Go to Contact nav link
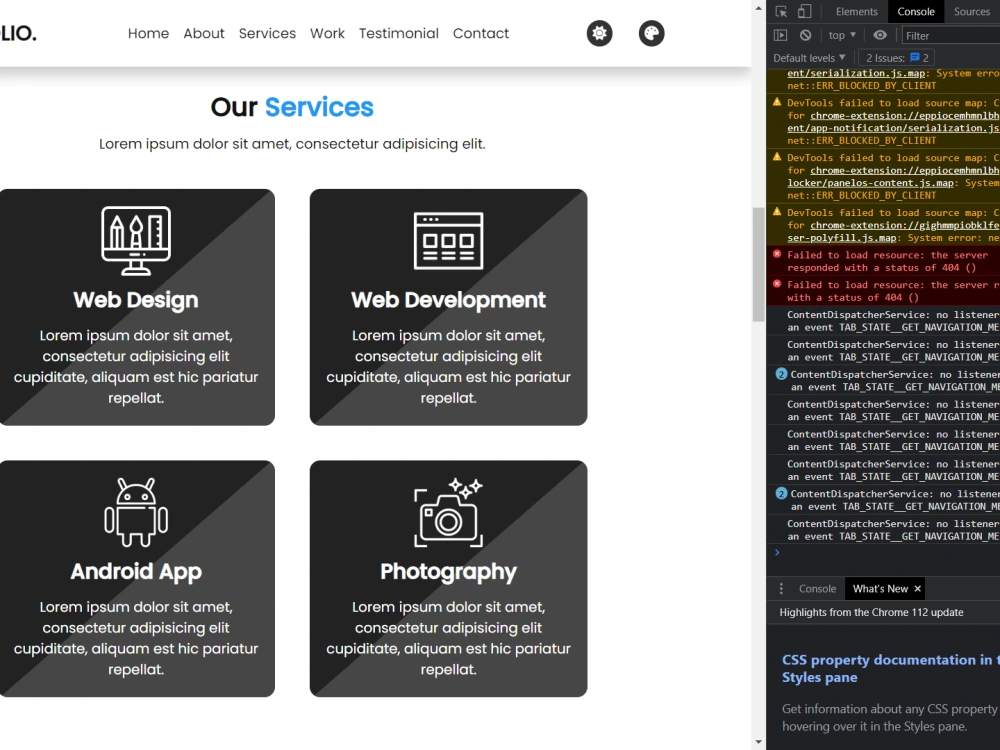The image size is (1000, 750). pyautogui.click(x=481, y=33)
